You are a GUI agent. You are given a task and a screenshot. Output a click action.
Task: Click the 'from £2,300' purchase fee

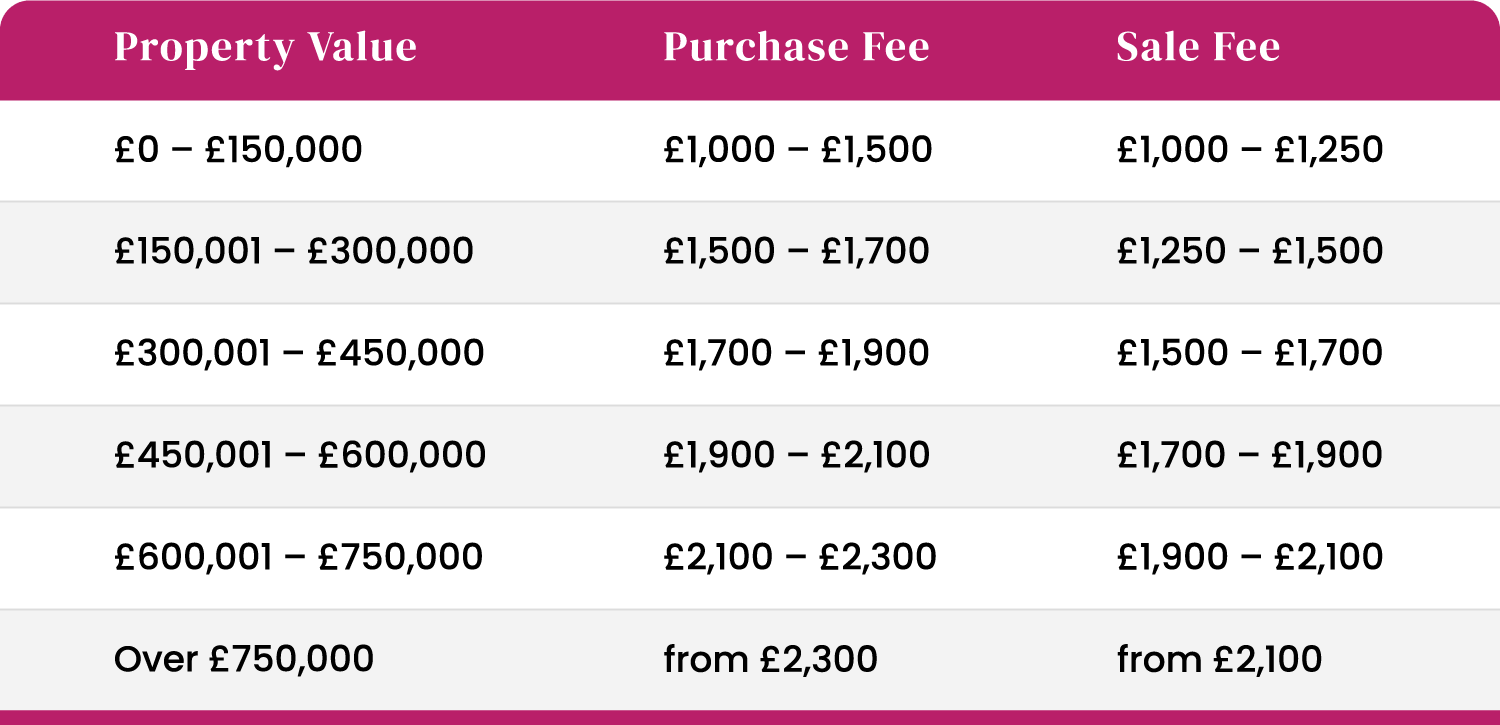point(770,659)
